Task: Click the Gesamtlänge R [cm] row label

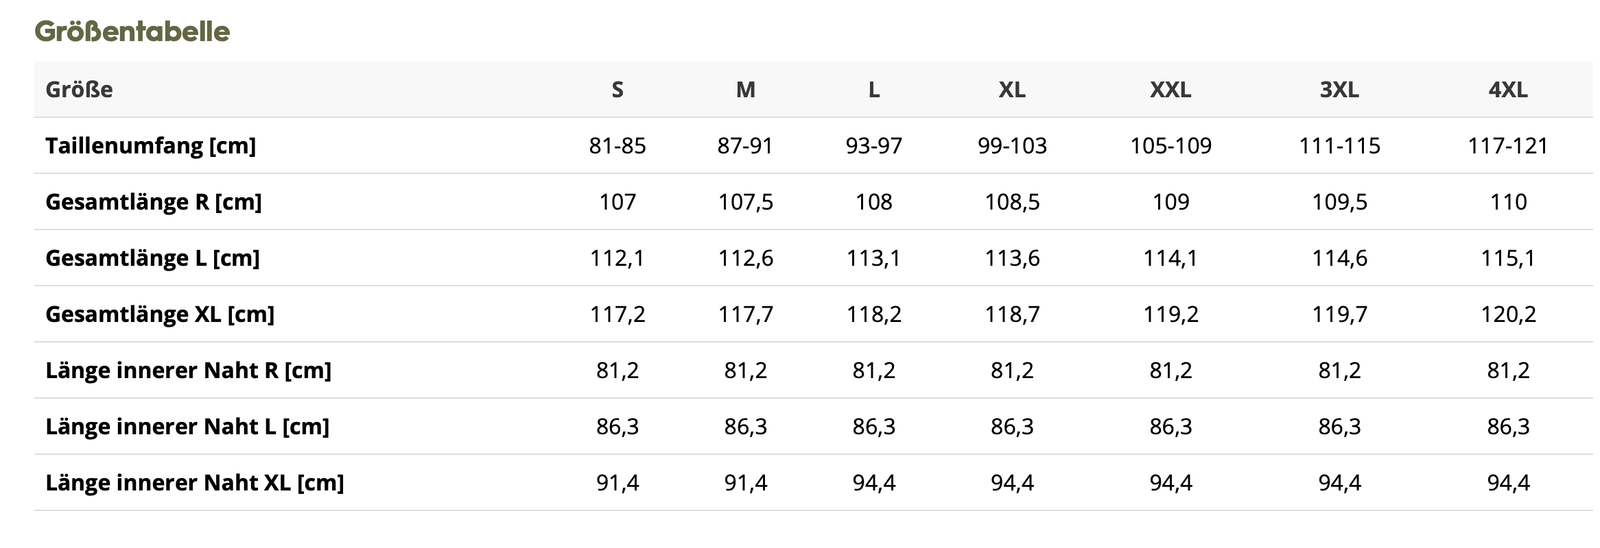Action: tap(153, 202)
